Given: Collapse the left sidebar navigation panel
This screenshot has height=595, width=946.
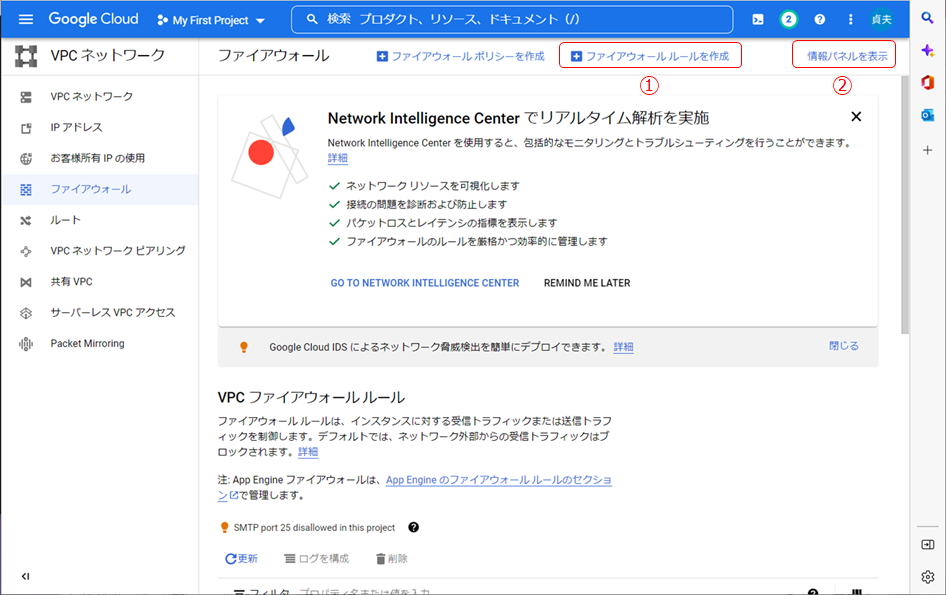Looking at the screenshot, I should click(25, 576).
